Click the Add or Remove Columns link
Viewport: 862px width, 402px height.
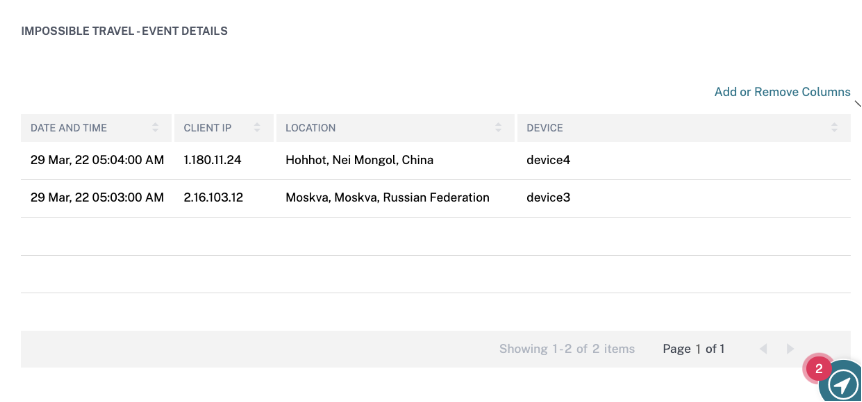click(781, 92)
